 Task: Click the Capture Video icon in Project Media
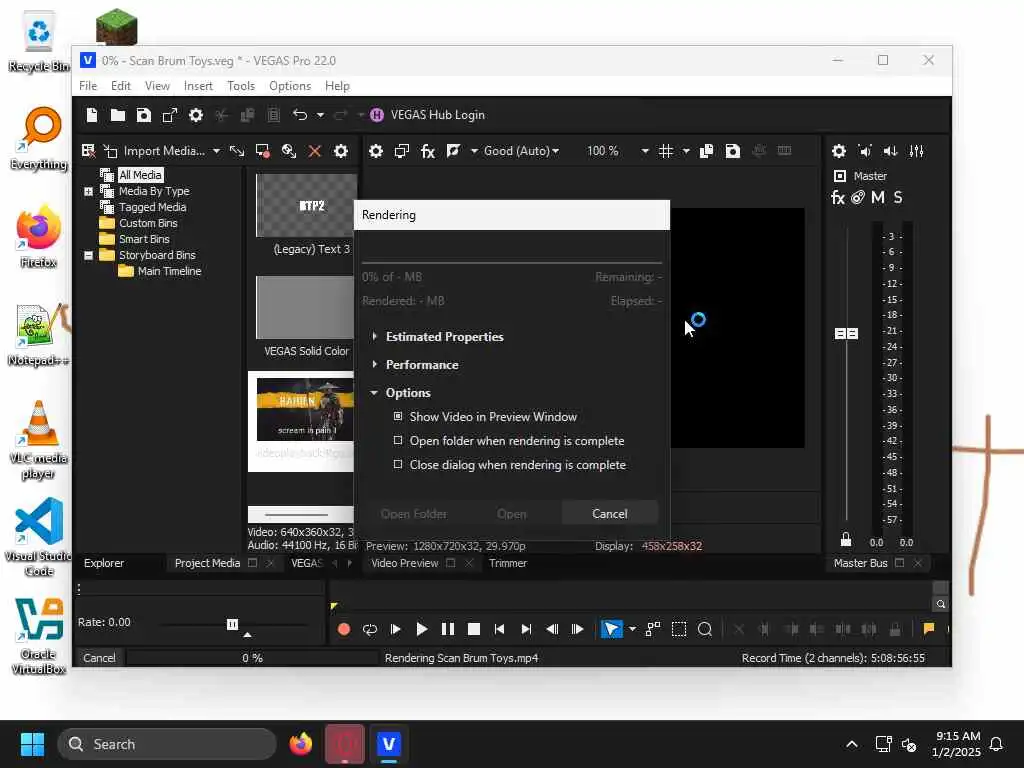[263, 151]
